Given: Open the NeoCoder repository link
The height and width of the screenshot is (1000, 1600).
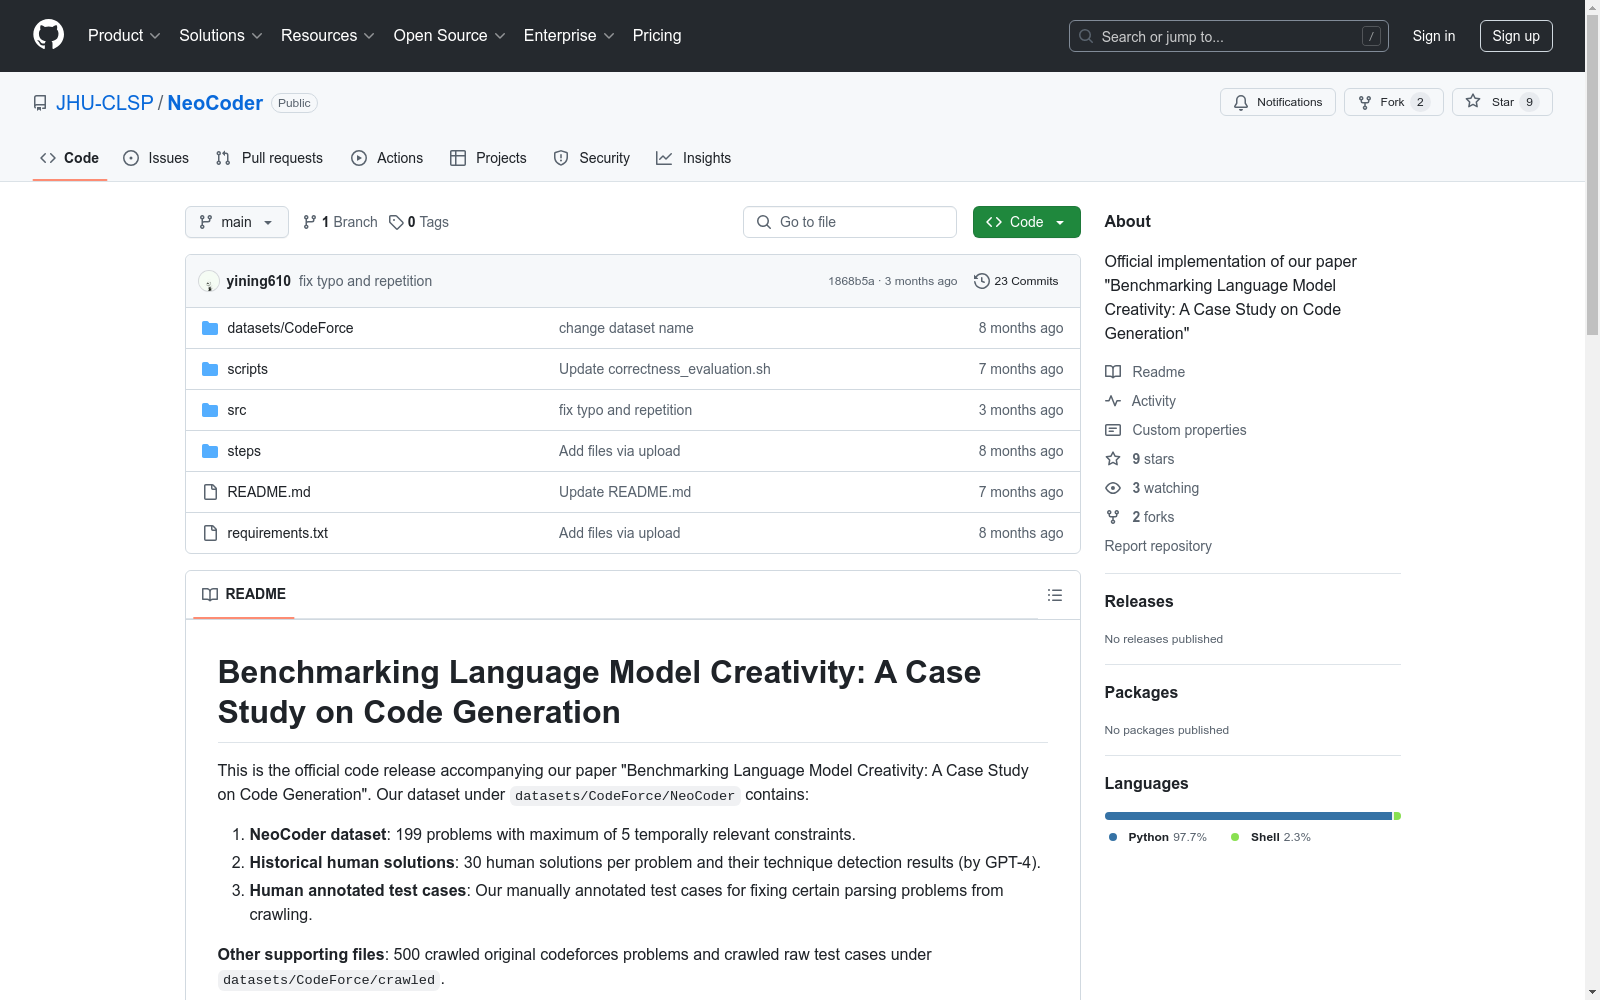Looking at the screenshot, I should (x=215, y=103).
